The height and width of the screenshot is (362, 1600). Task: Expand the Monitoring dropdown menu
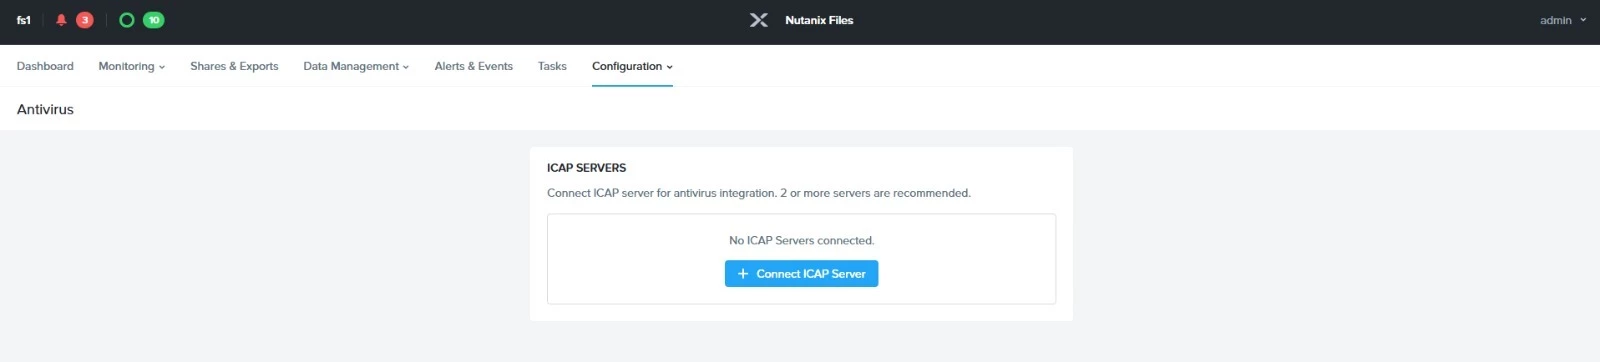pos(132,66)
